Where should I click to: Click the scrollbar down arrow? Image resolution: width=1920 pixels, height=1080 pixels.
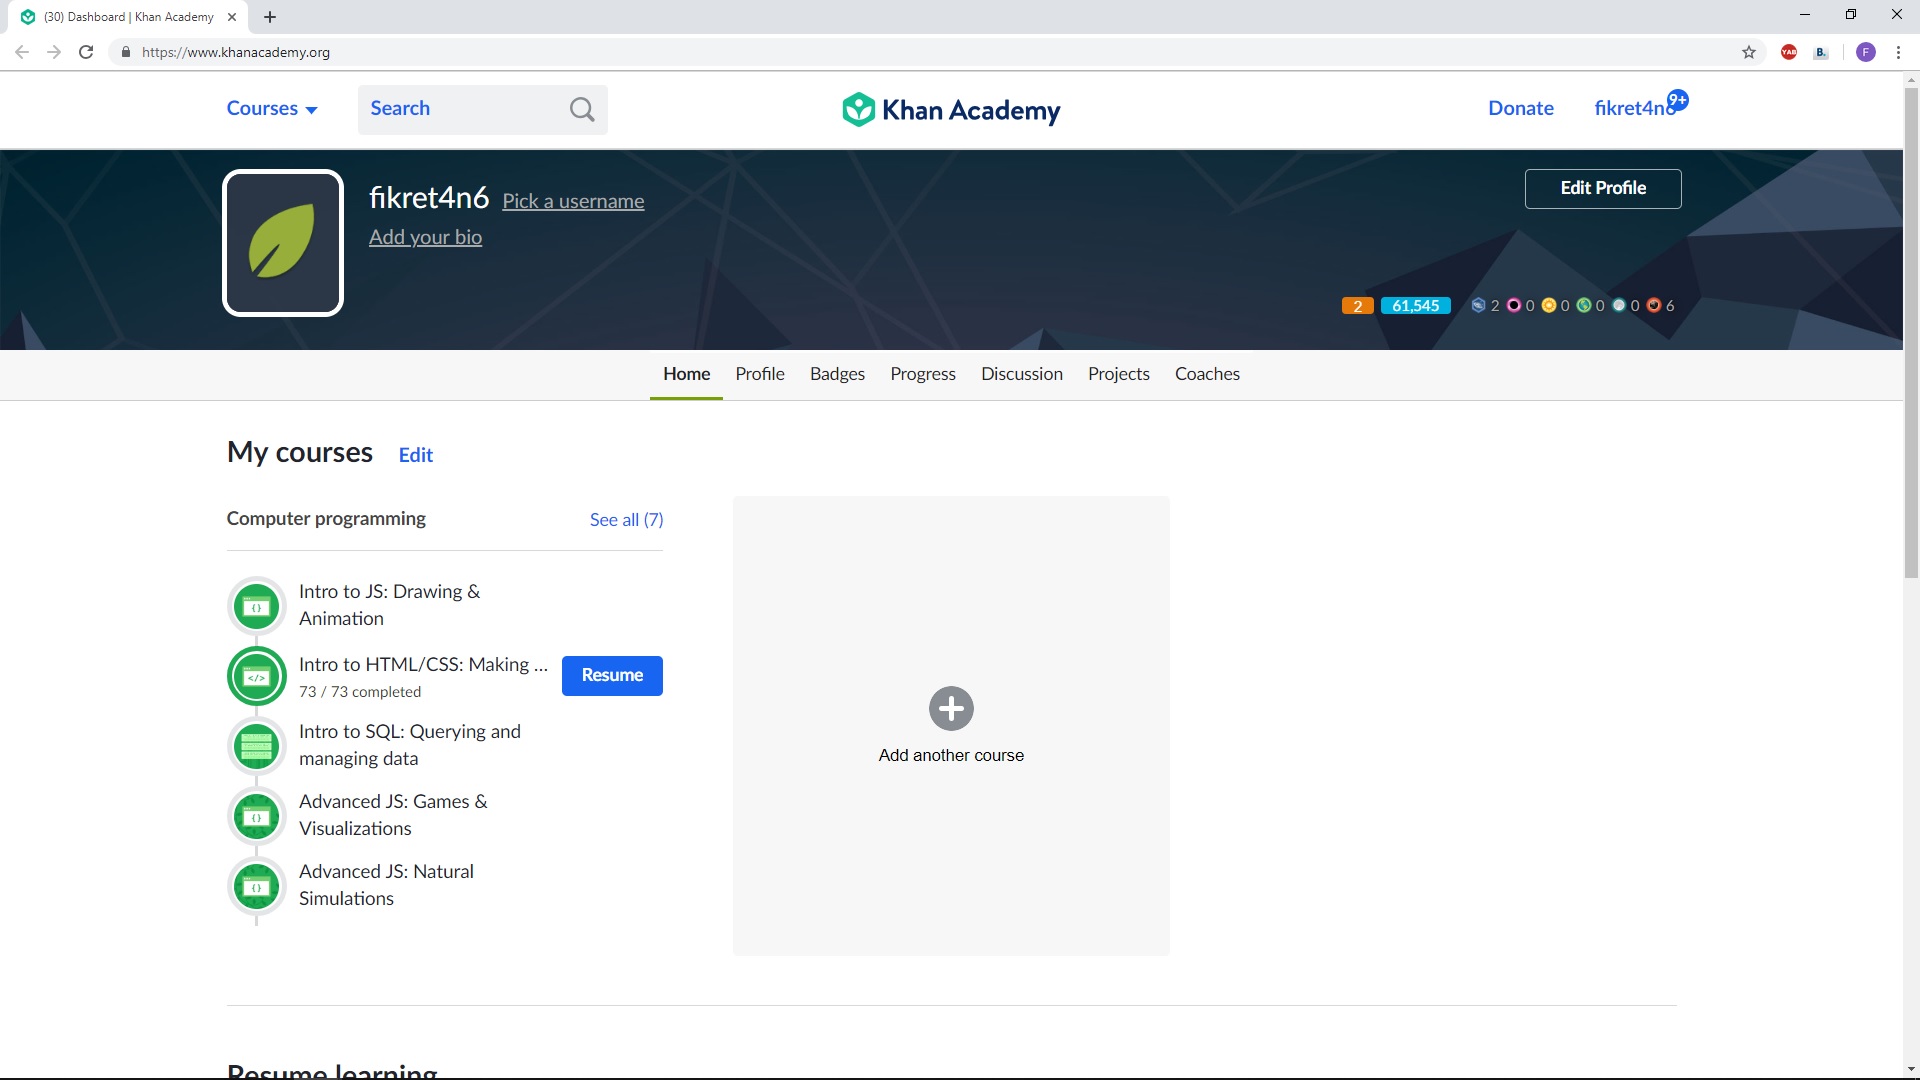point(1911,1069)
